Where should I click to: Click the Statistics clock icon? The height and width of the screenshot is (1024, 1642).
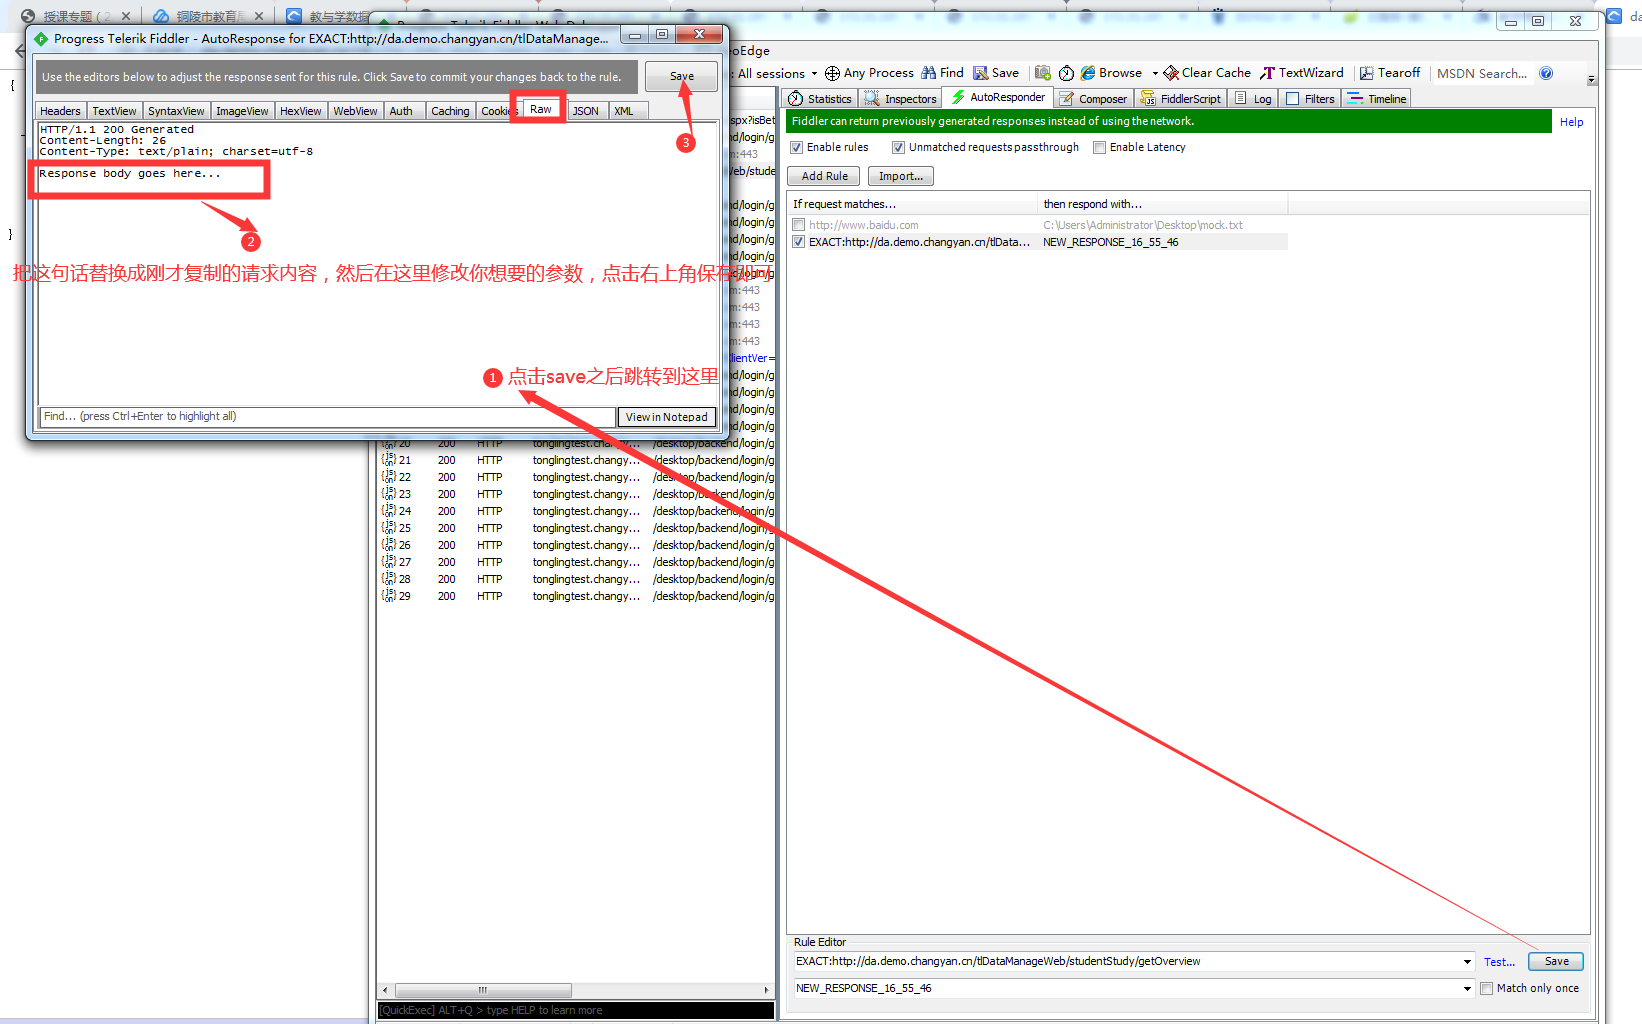point(796,99)
